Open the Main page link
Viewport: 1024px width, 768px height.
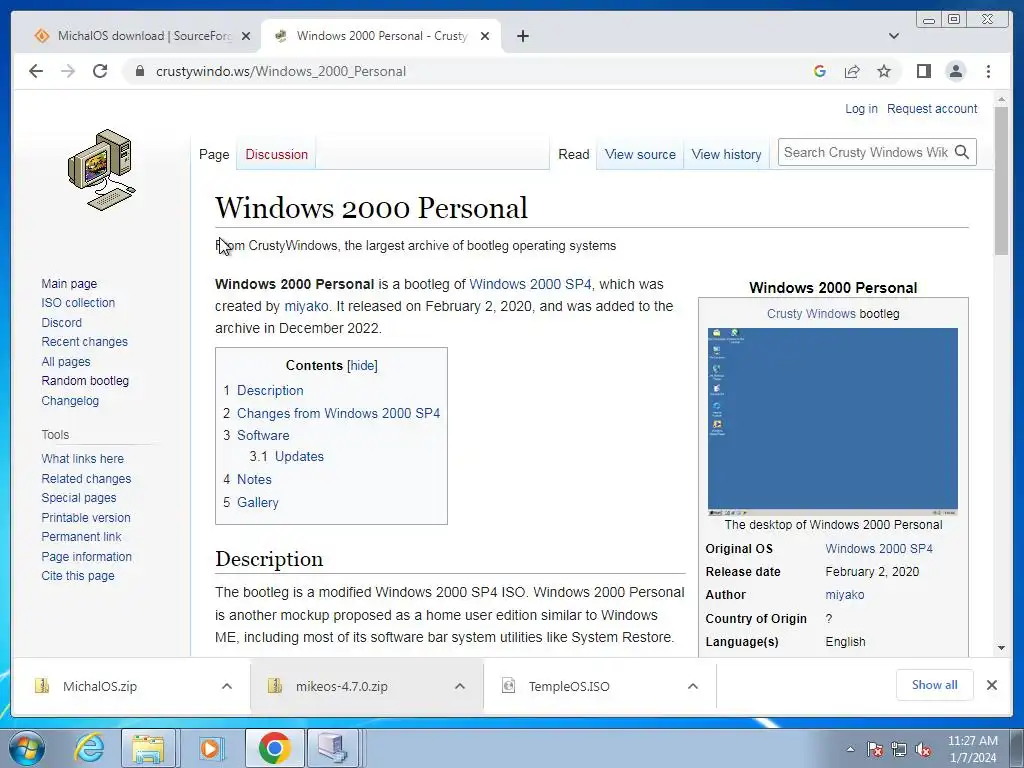click(x=69, y=283)
